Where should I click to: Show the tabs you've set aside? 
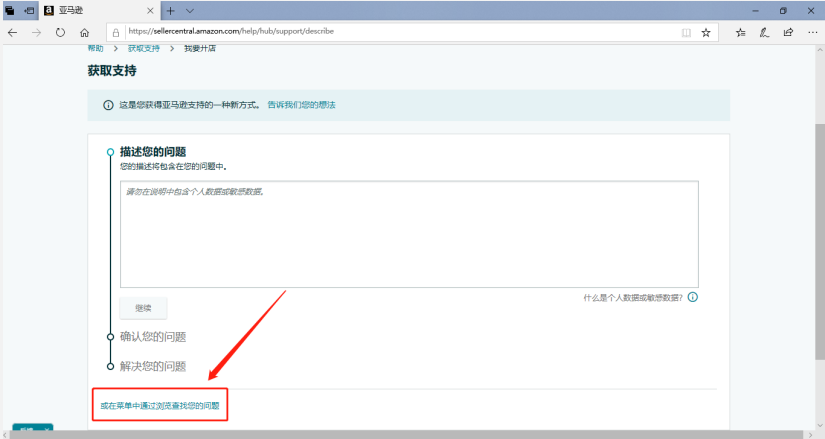[x=9, y=11]
